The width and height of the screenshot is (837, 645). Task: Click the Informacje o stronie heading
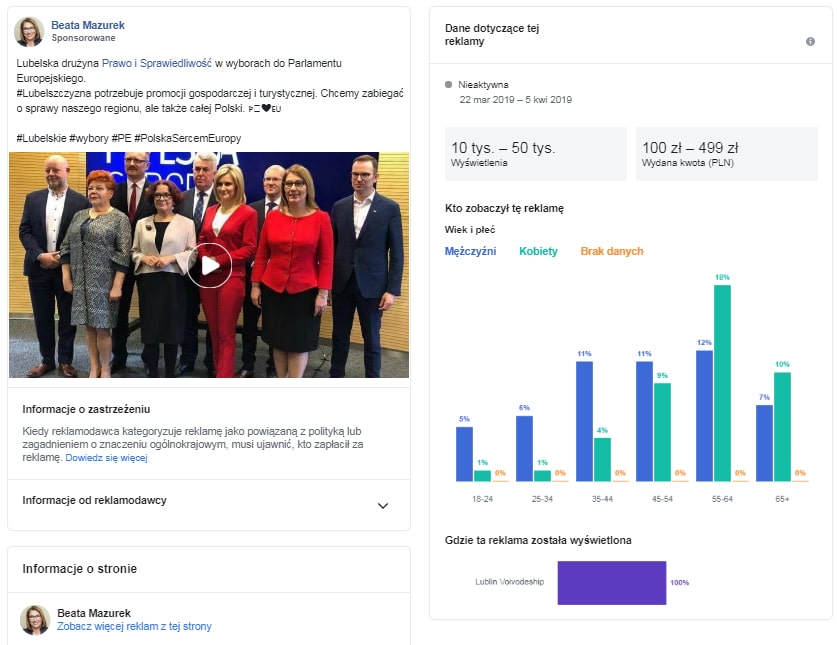click(80, 569)
